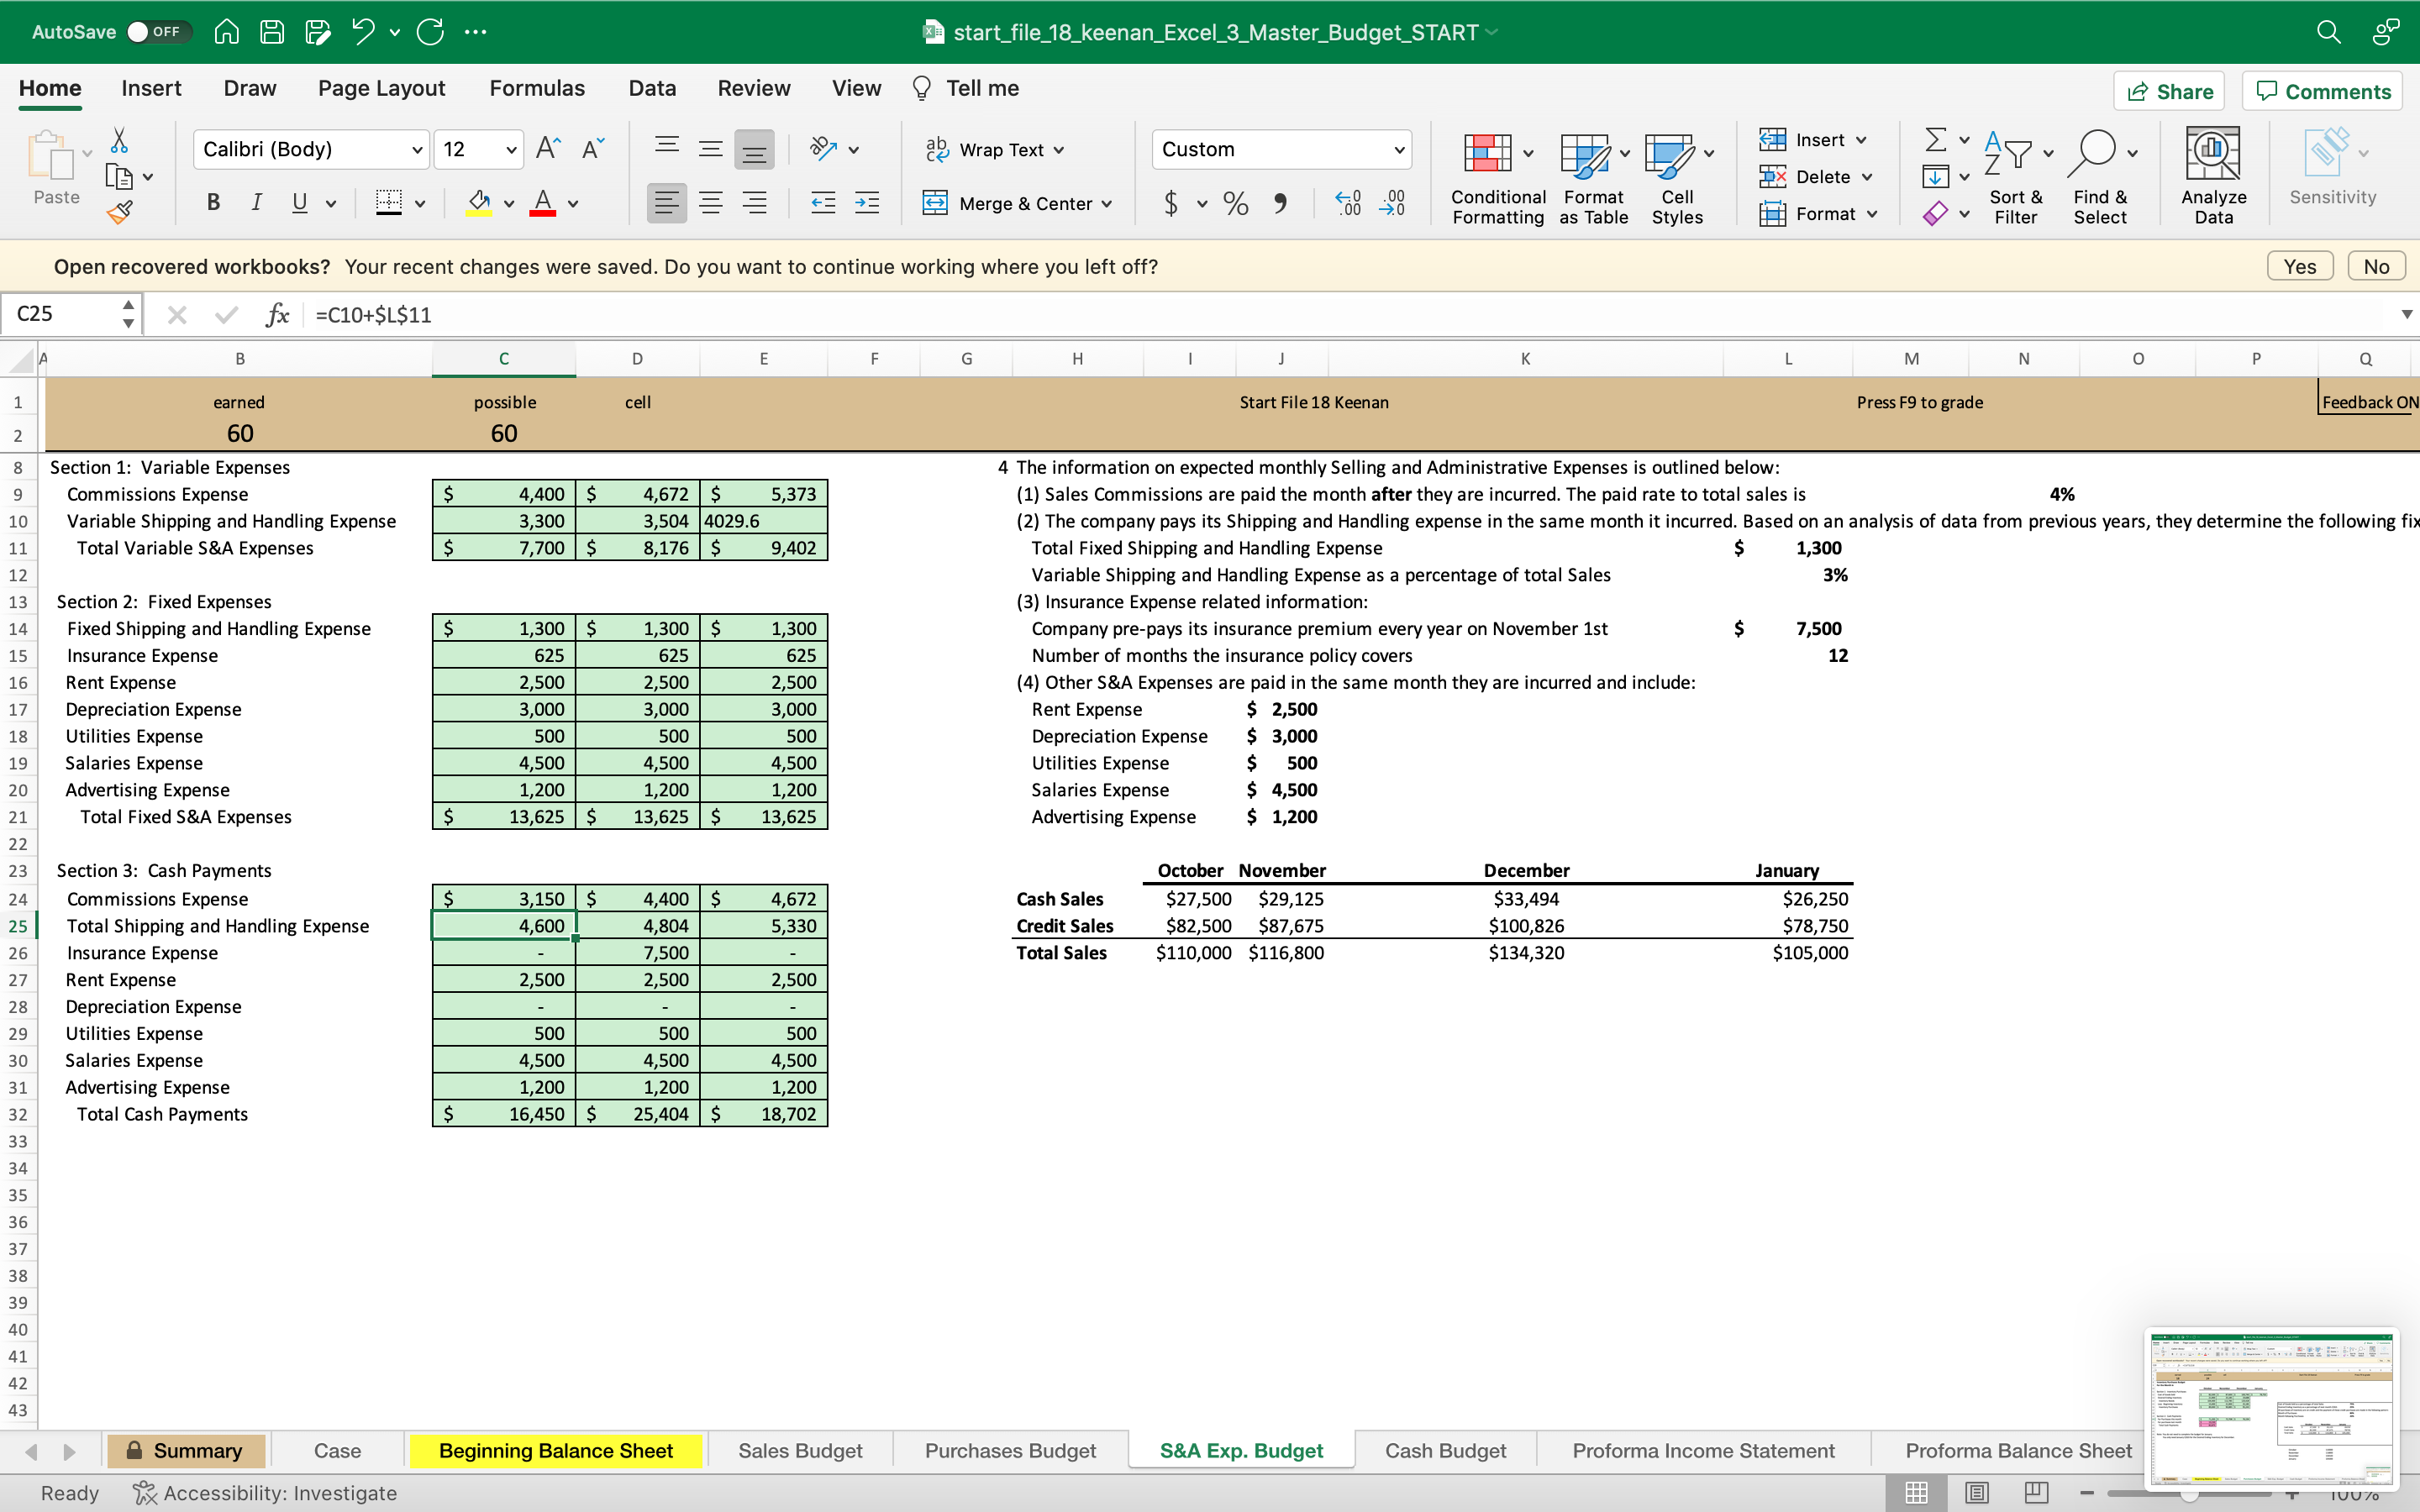
Task: Click the Merge & Center icon
Action: point(935,204)
